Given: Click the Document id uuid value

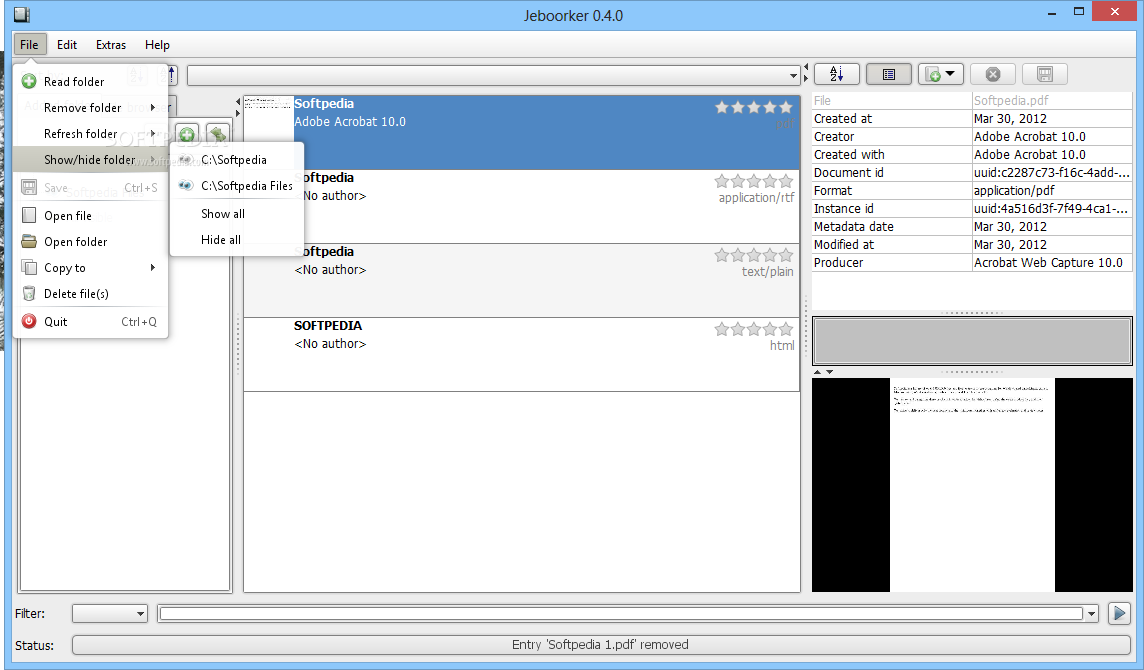Looking at the screenshot, I should tap(1052, 172).
